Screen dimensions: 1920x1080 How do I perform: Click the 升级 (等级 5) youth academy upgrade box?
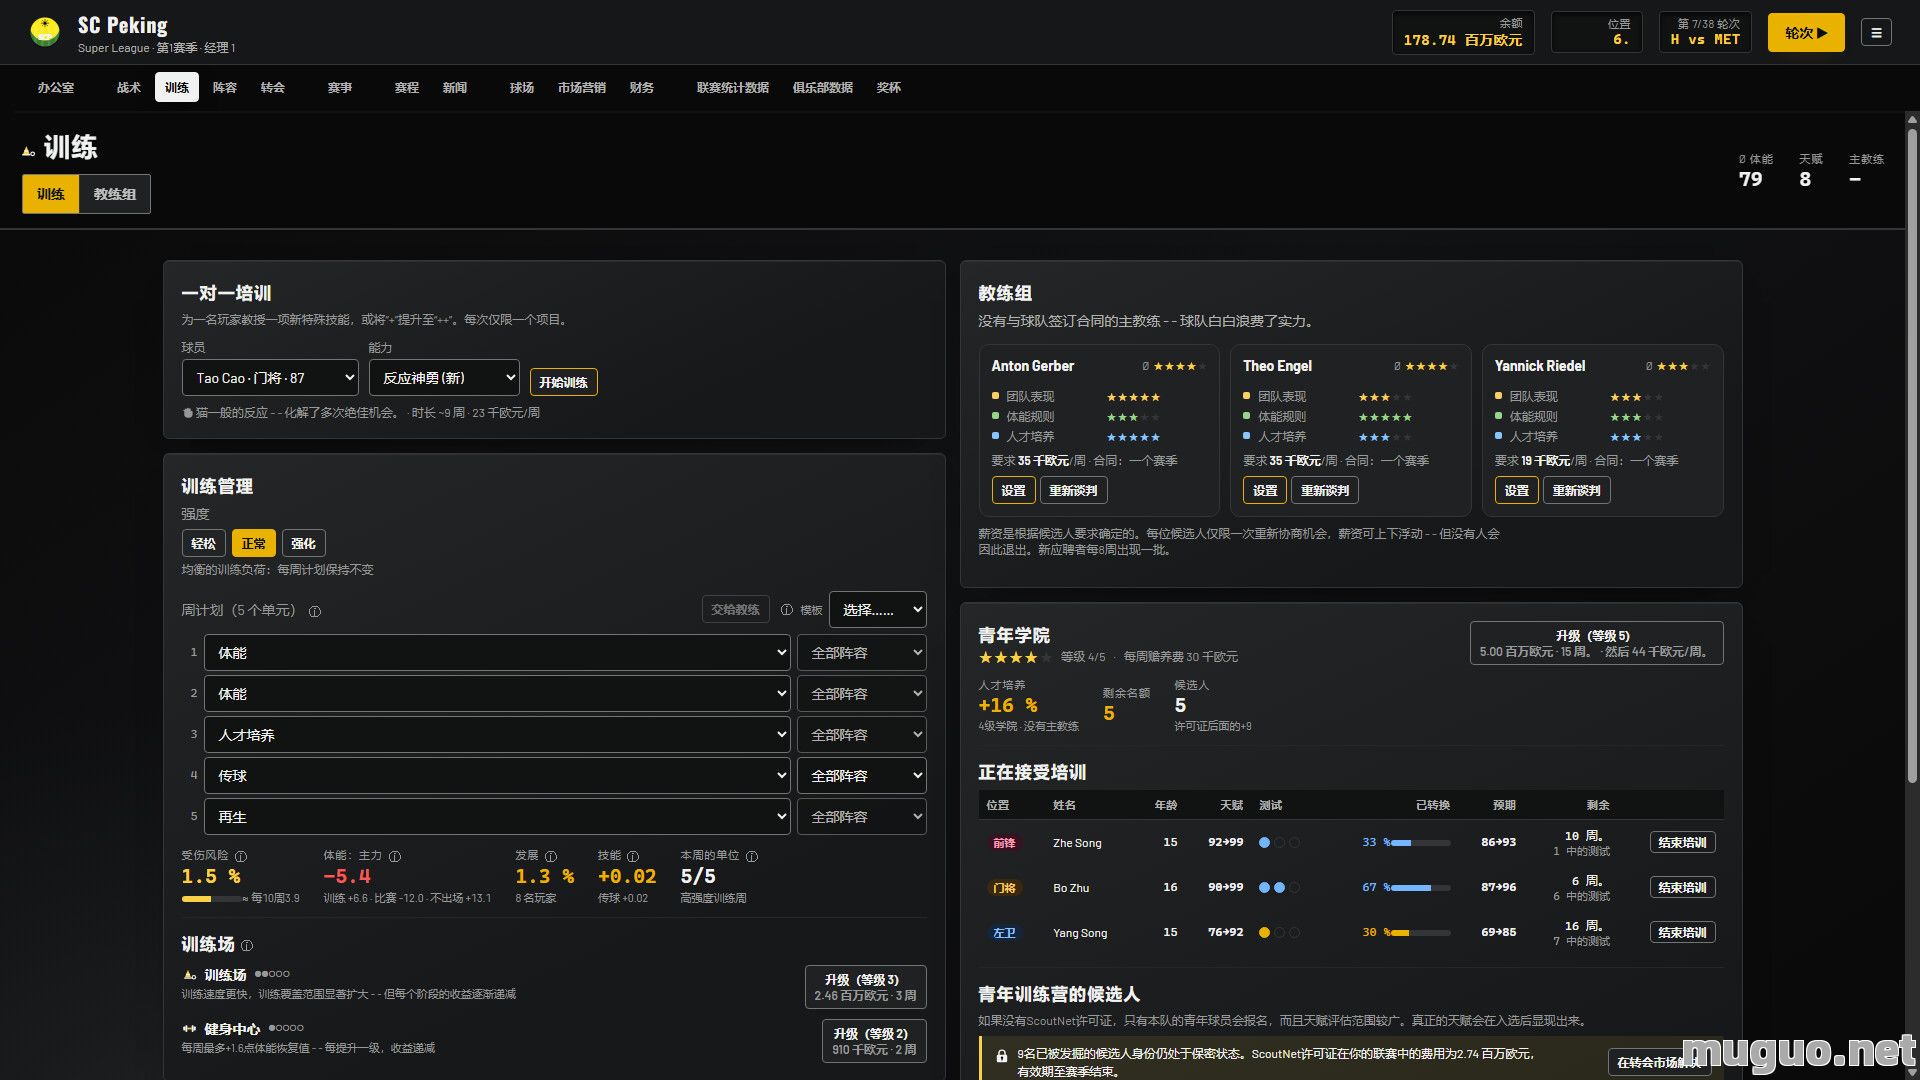click(x=1597, y=643)
